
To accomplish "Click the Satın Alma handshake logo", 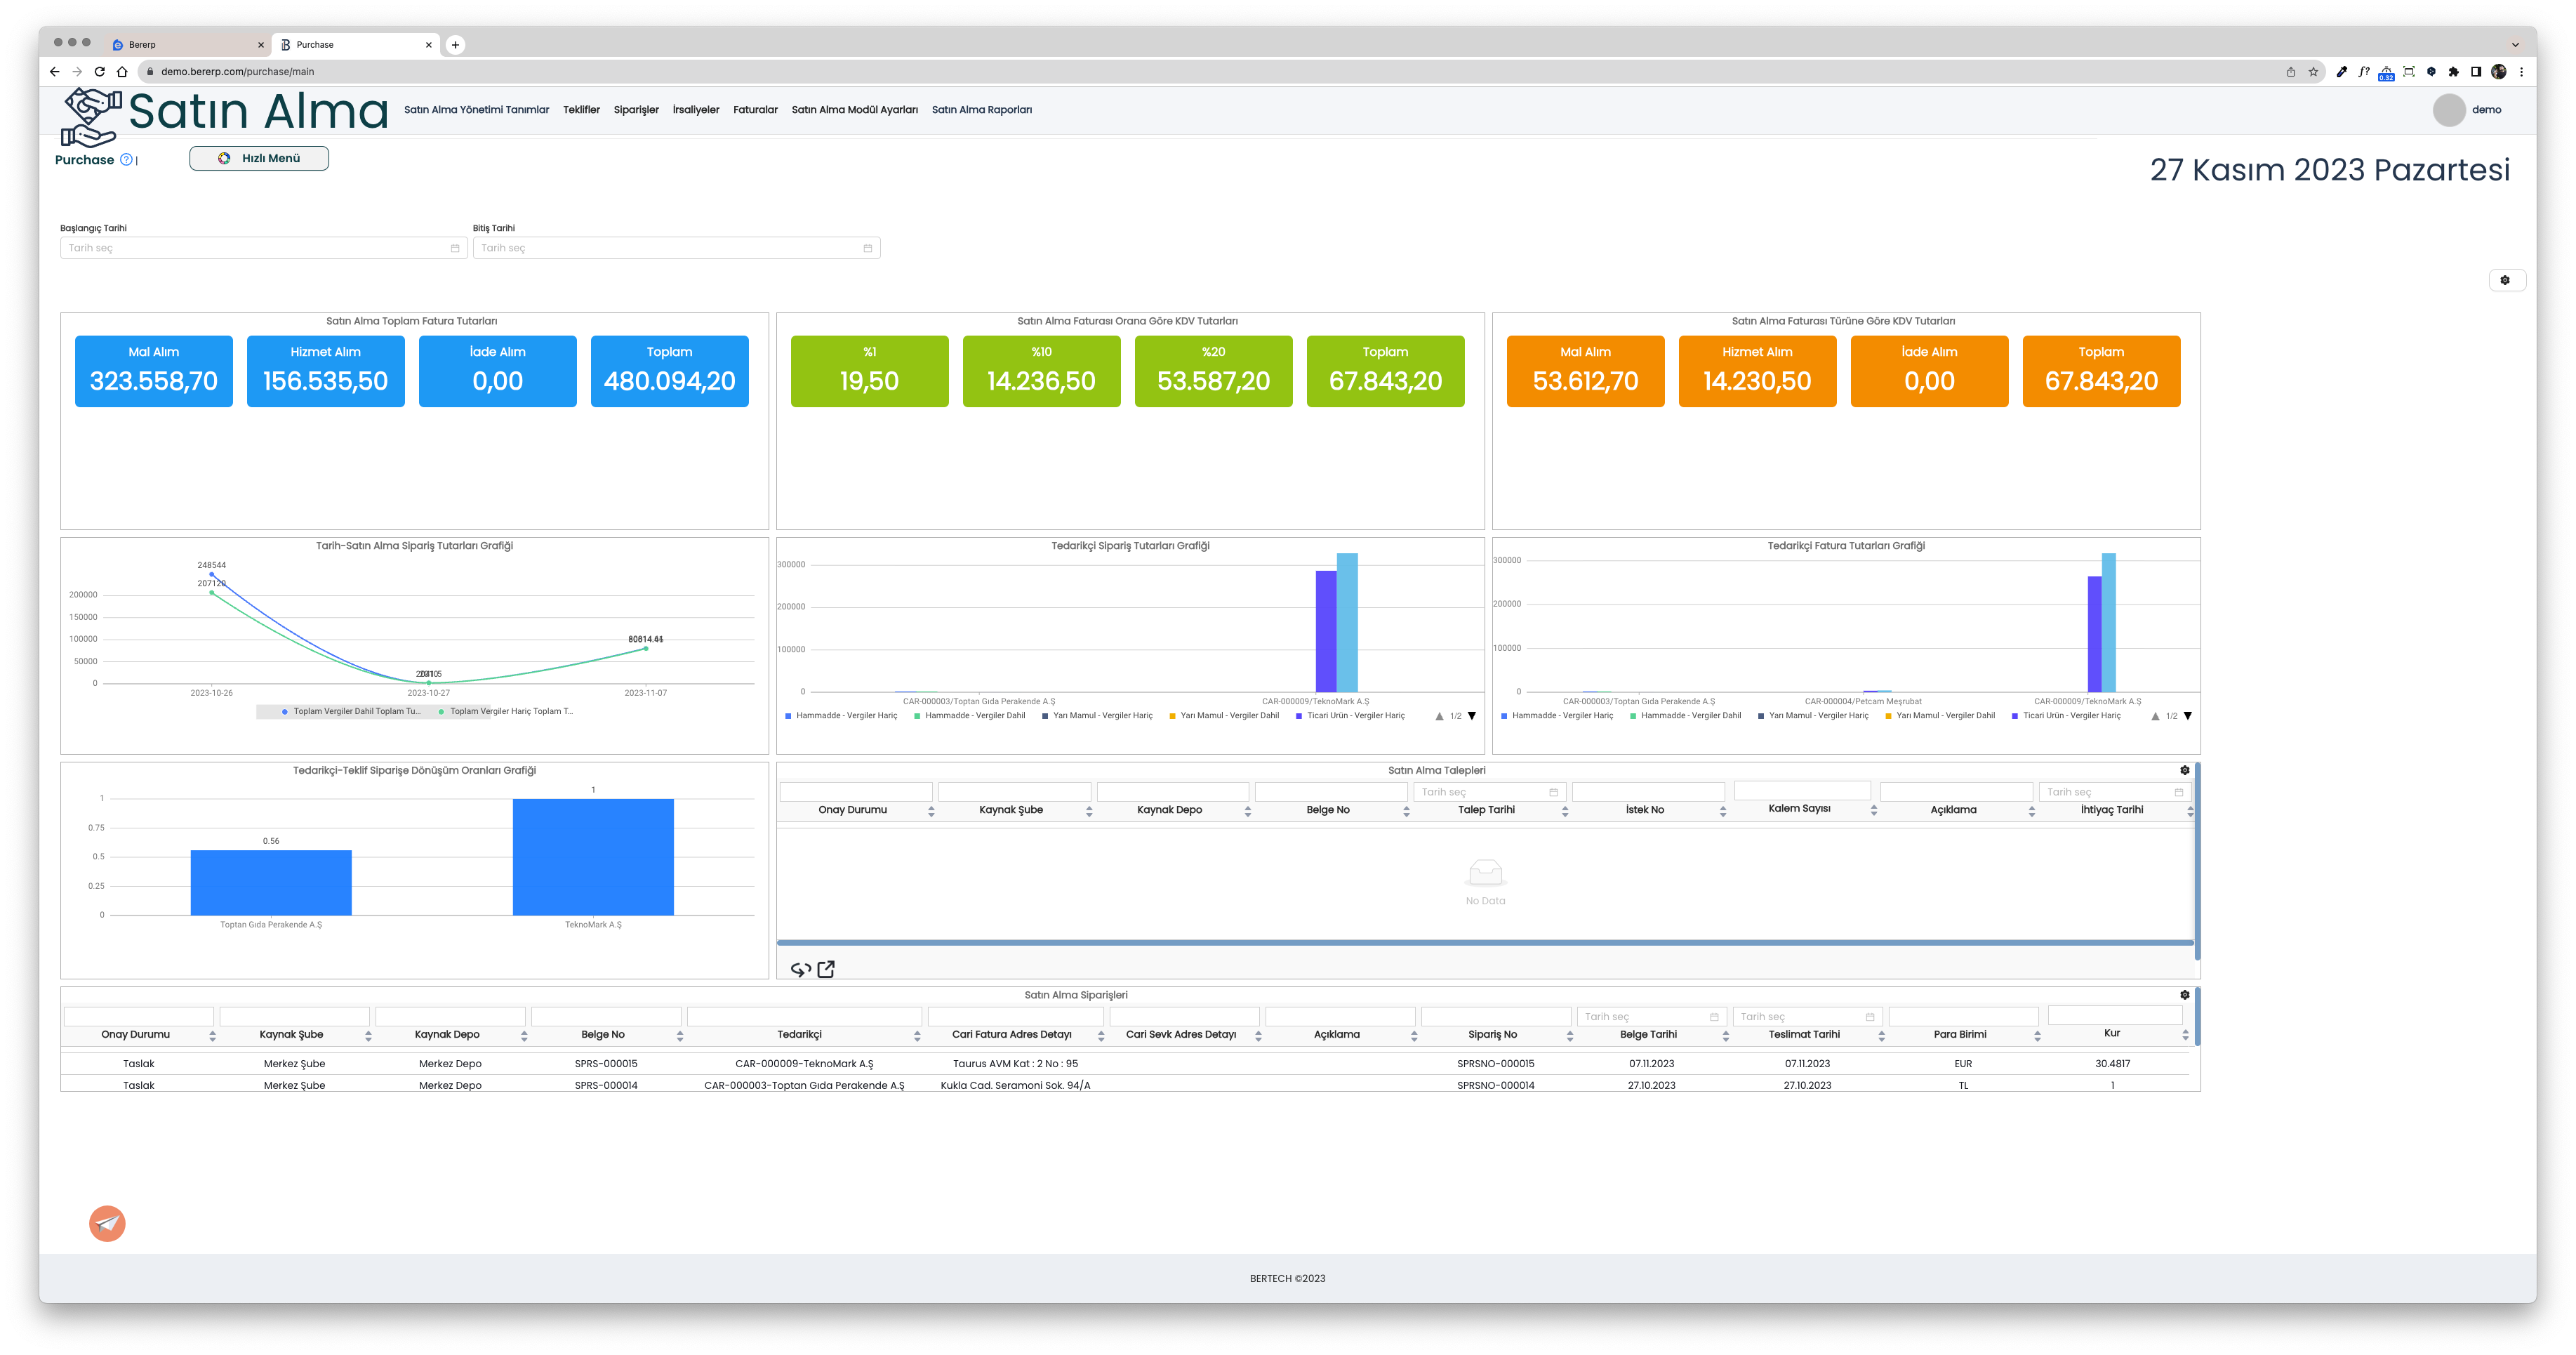I will [x=92, y=117].
